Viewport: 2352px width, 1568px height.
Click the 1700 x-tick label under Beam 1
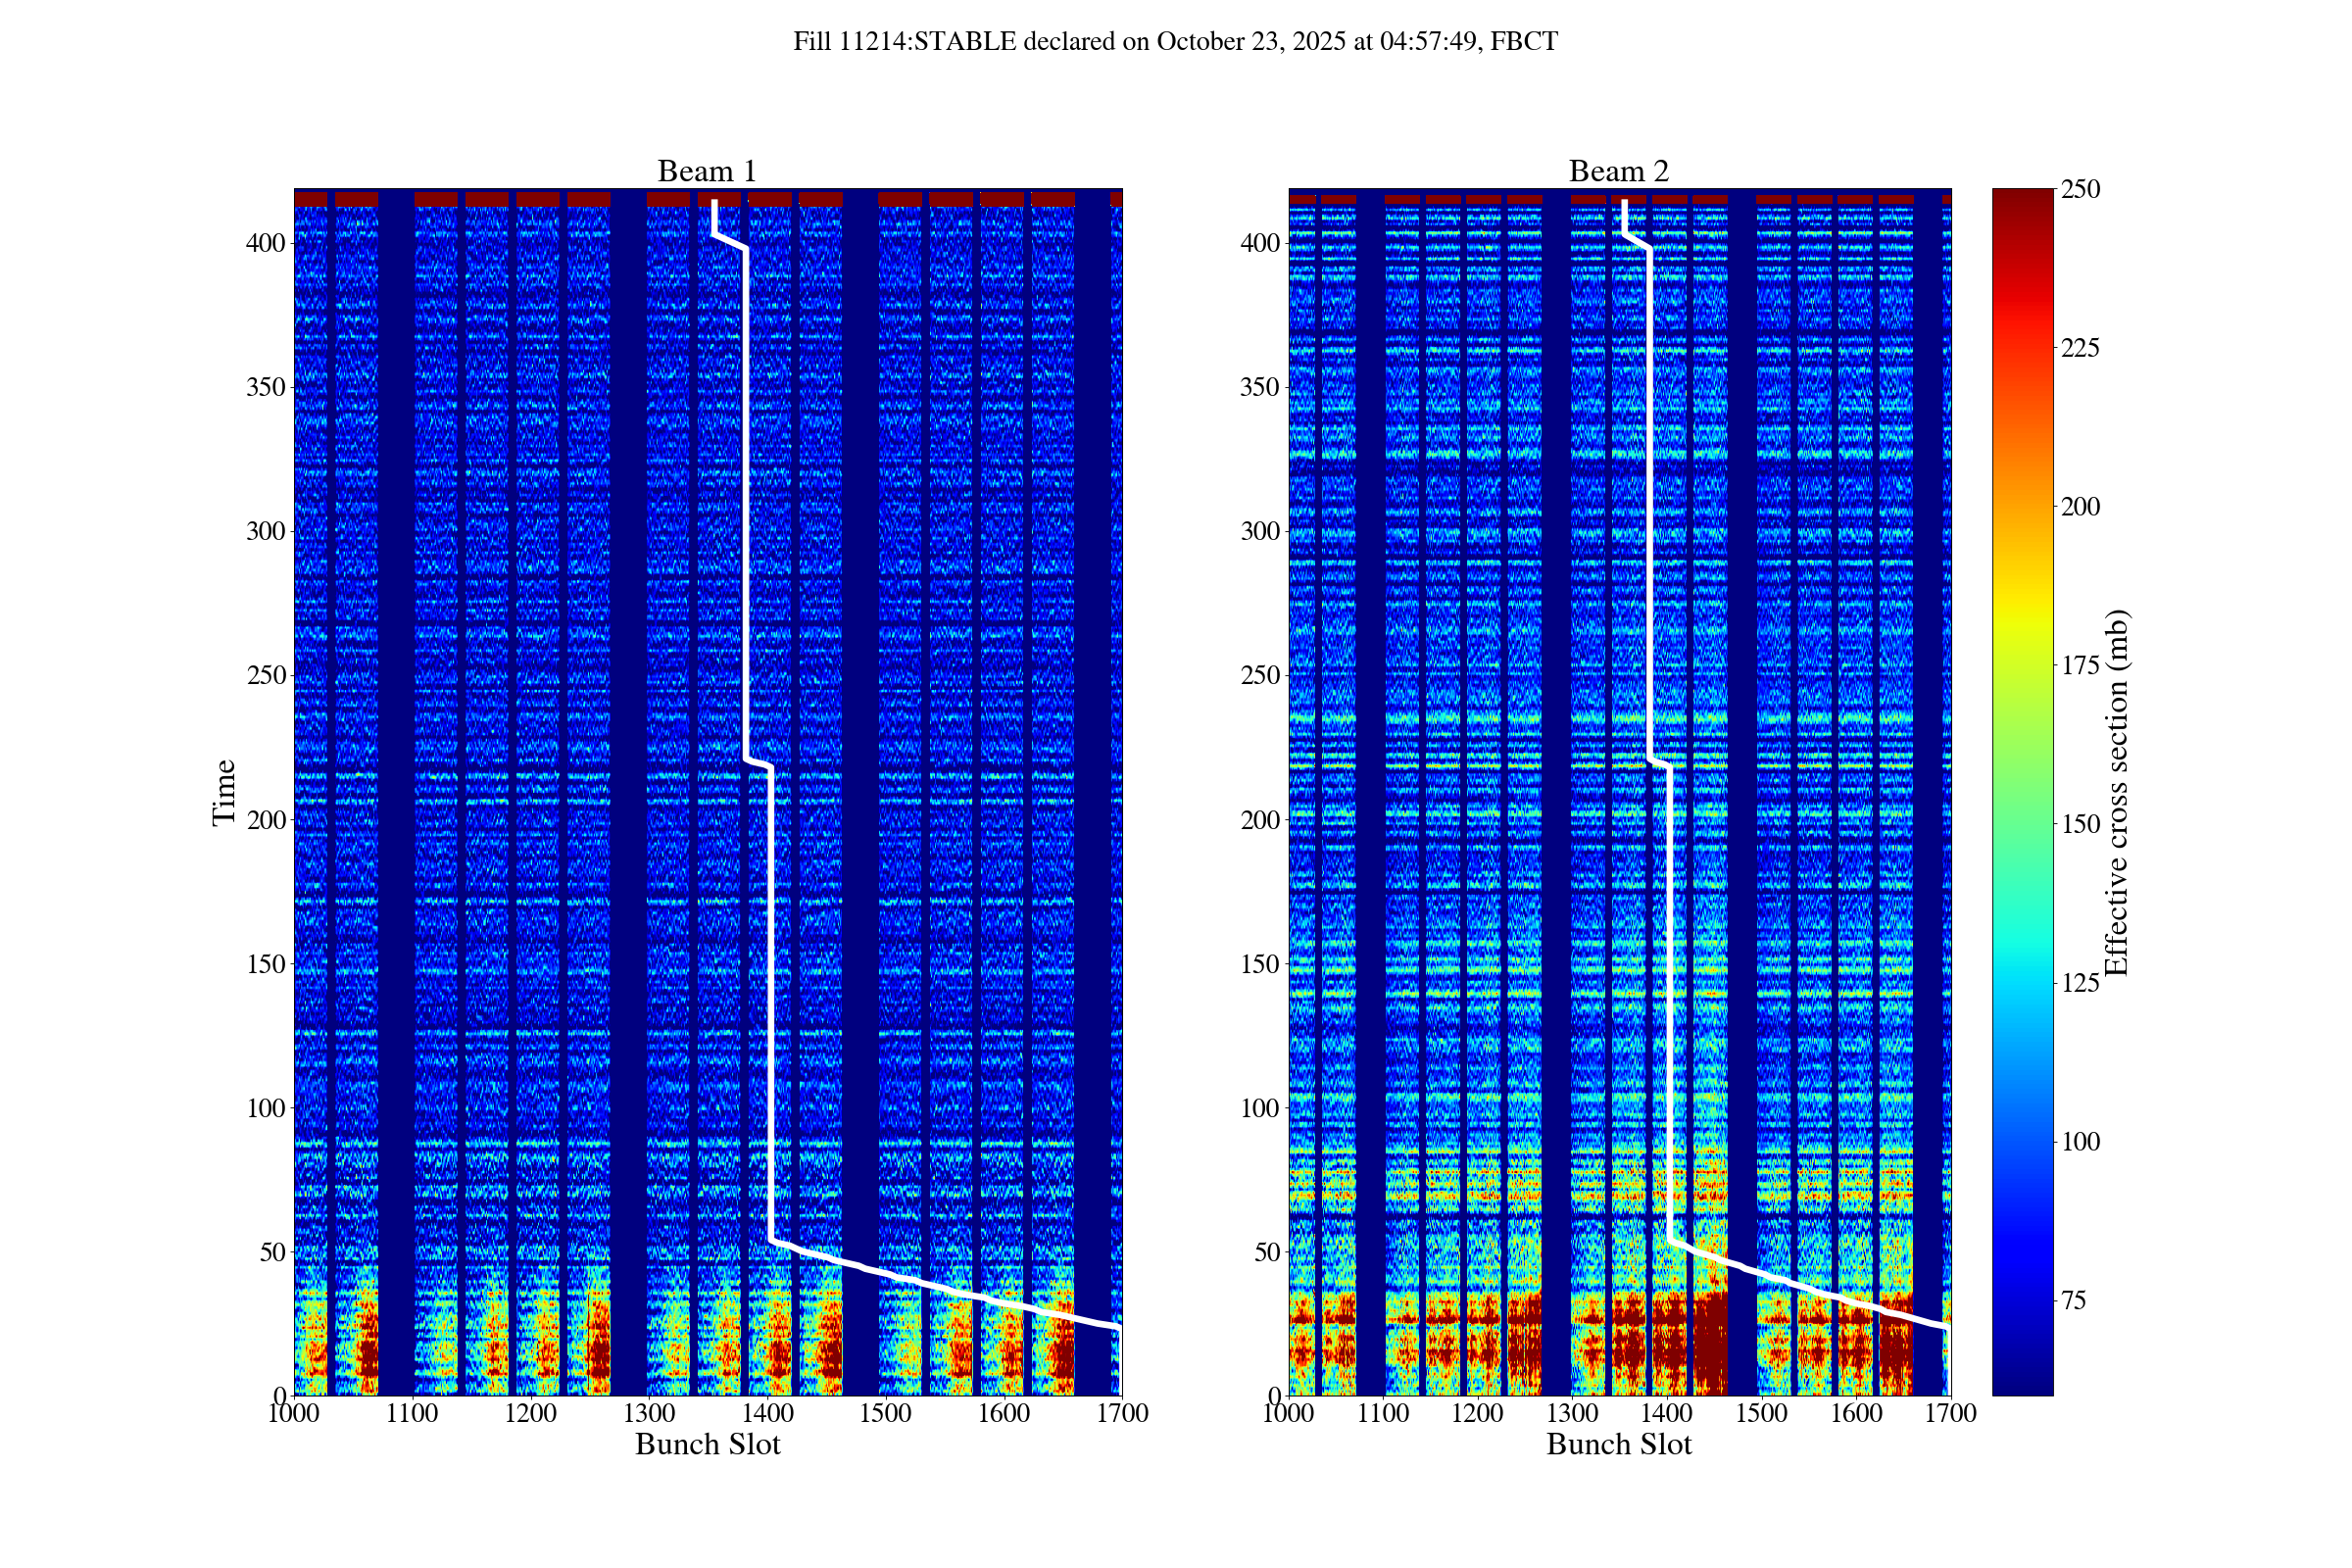pos(1122,1413)
